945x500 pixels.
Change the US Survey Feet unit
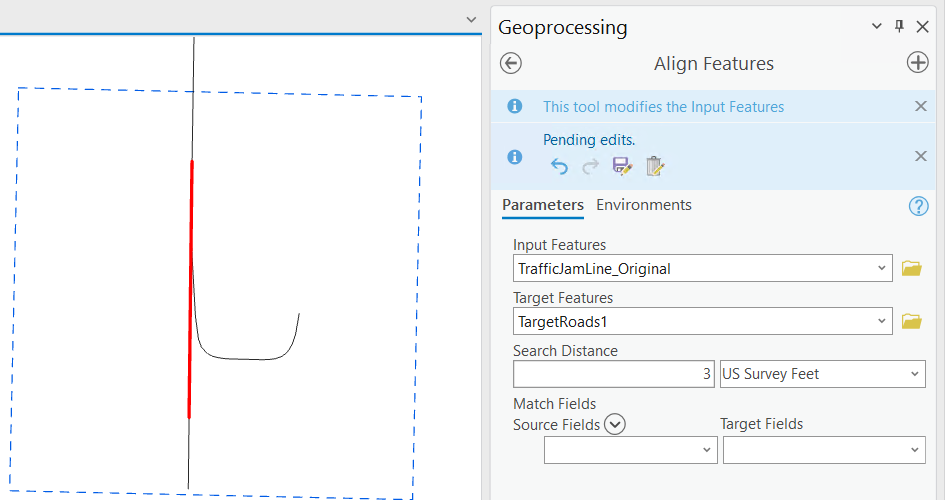pyautogui.click(x=821, y=374)
